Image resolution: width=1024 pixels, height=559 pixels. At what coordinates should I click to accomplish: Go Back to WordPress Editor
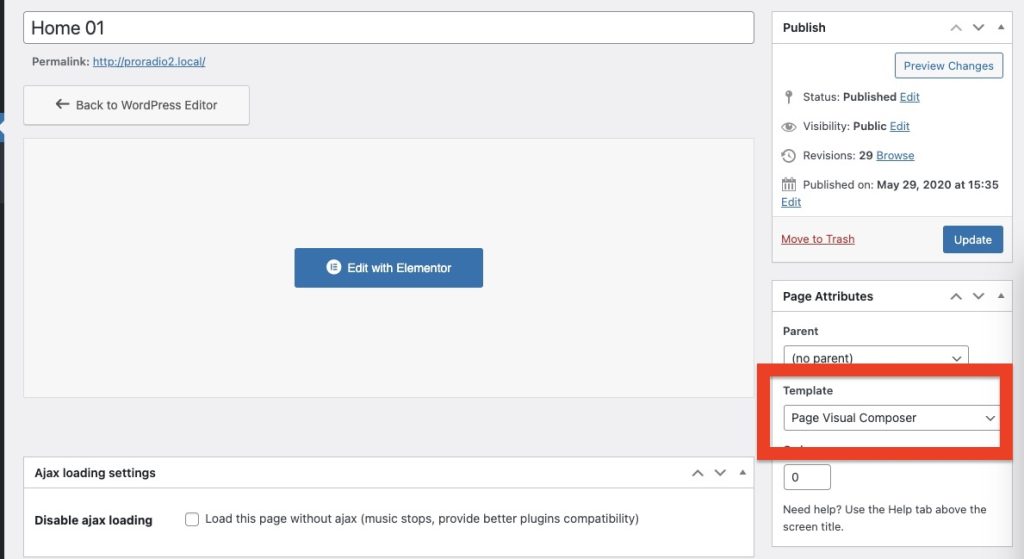pyautogui.click(x=136, y=105)
